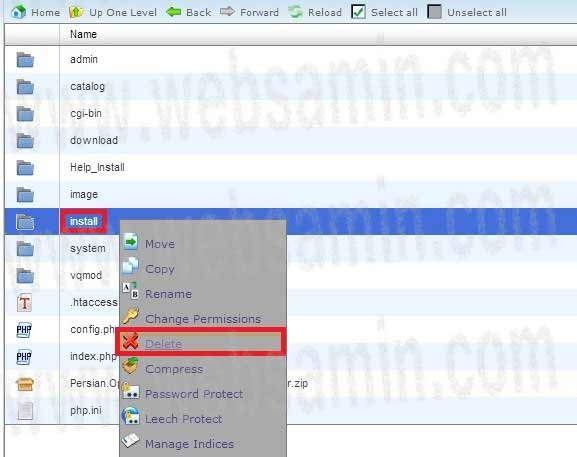The width and height of the screenshot is (577, 457).
Task: Choose Copy from the context menu
Action: [x=159, y=269]
